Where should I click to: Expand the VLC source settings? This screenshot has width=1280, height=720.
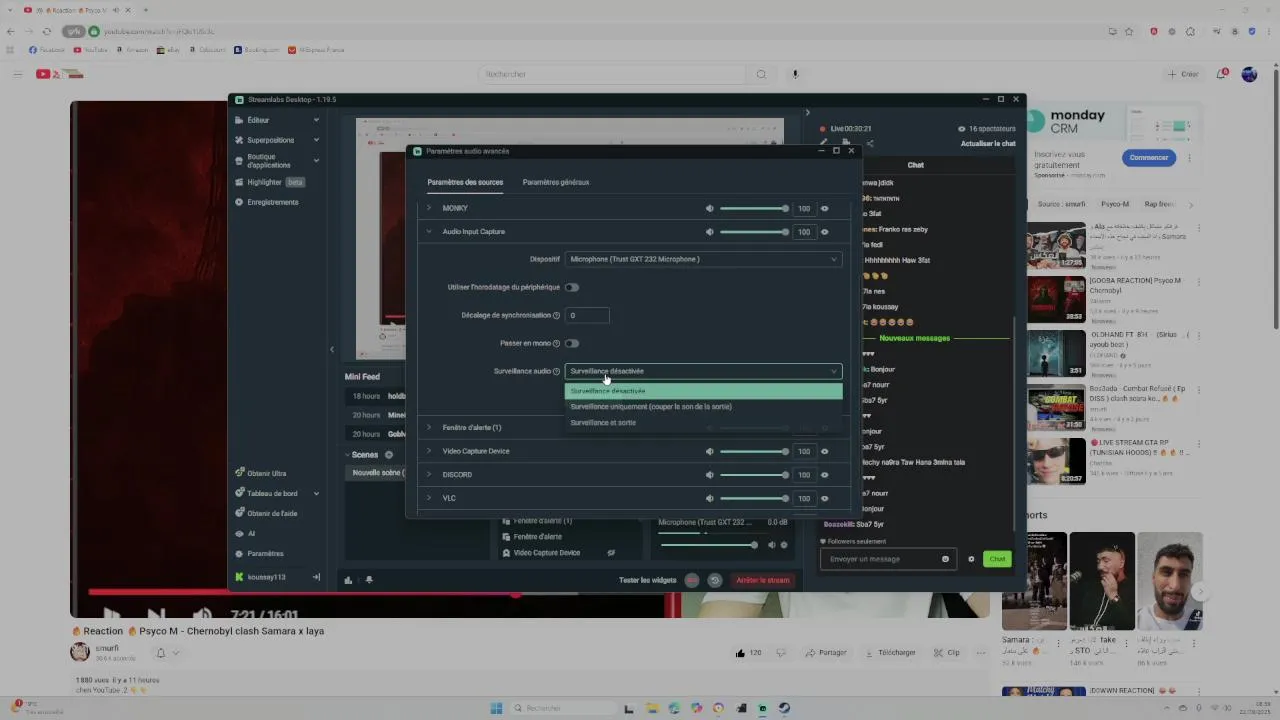coord(429,498)
